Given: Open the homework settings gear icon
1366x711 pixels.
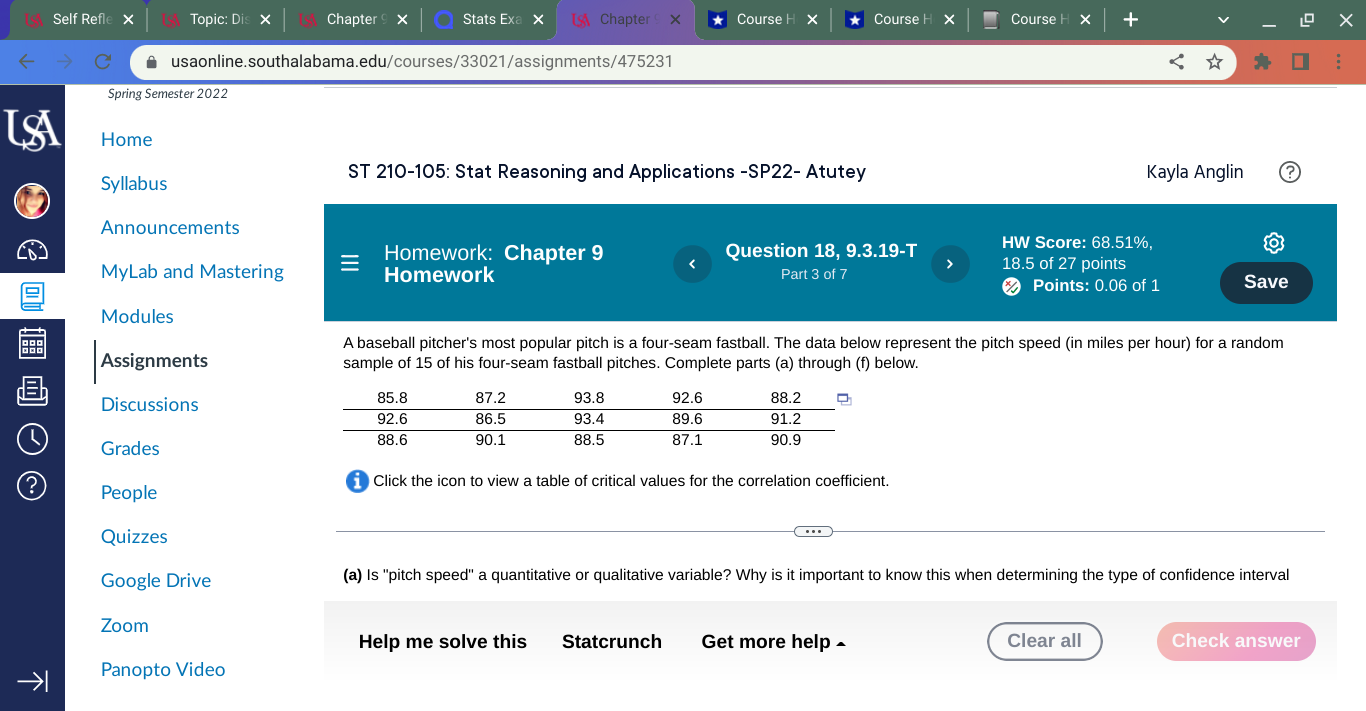Looking at the screenshot, I should pos(1273,242).
